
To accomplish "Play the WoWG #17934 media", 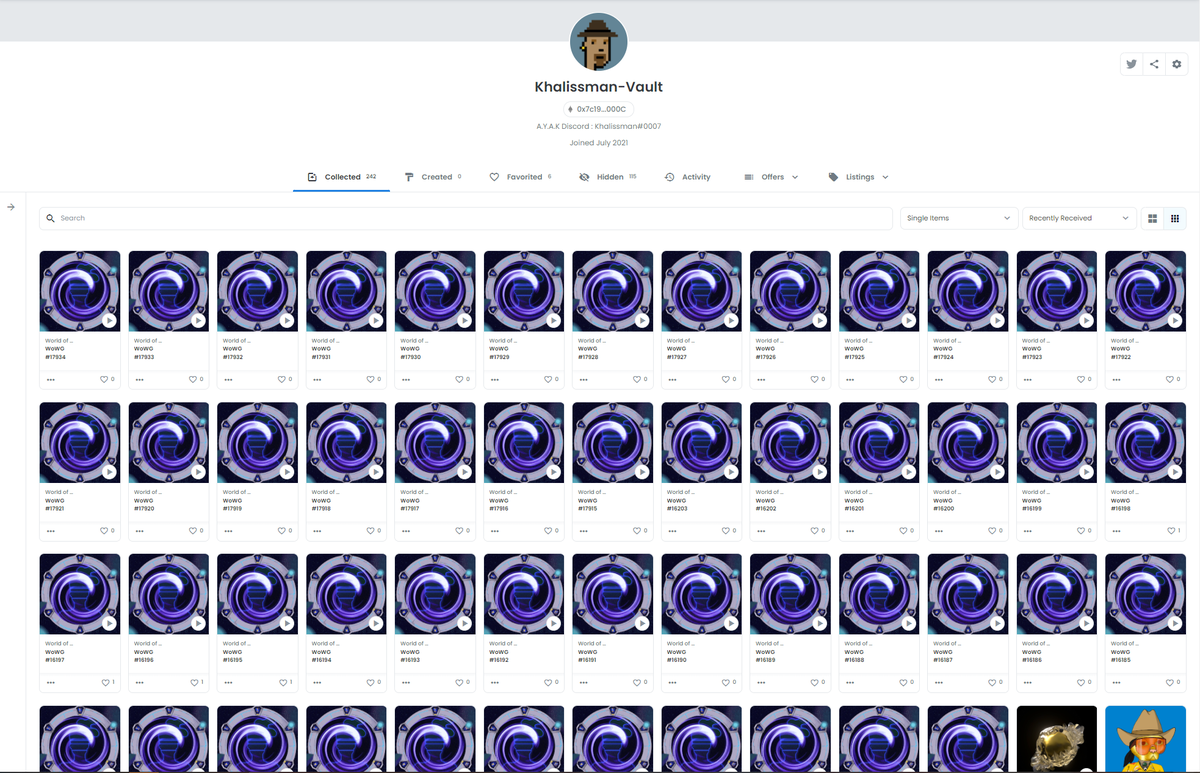I will tap(109, 321).
